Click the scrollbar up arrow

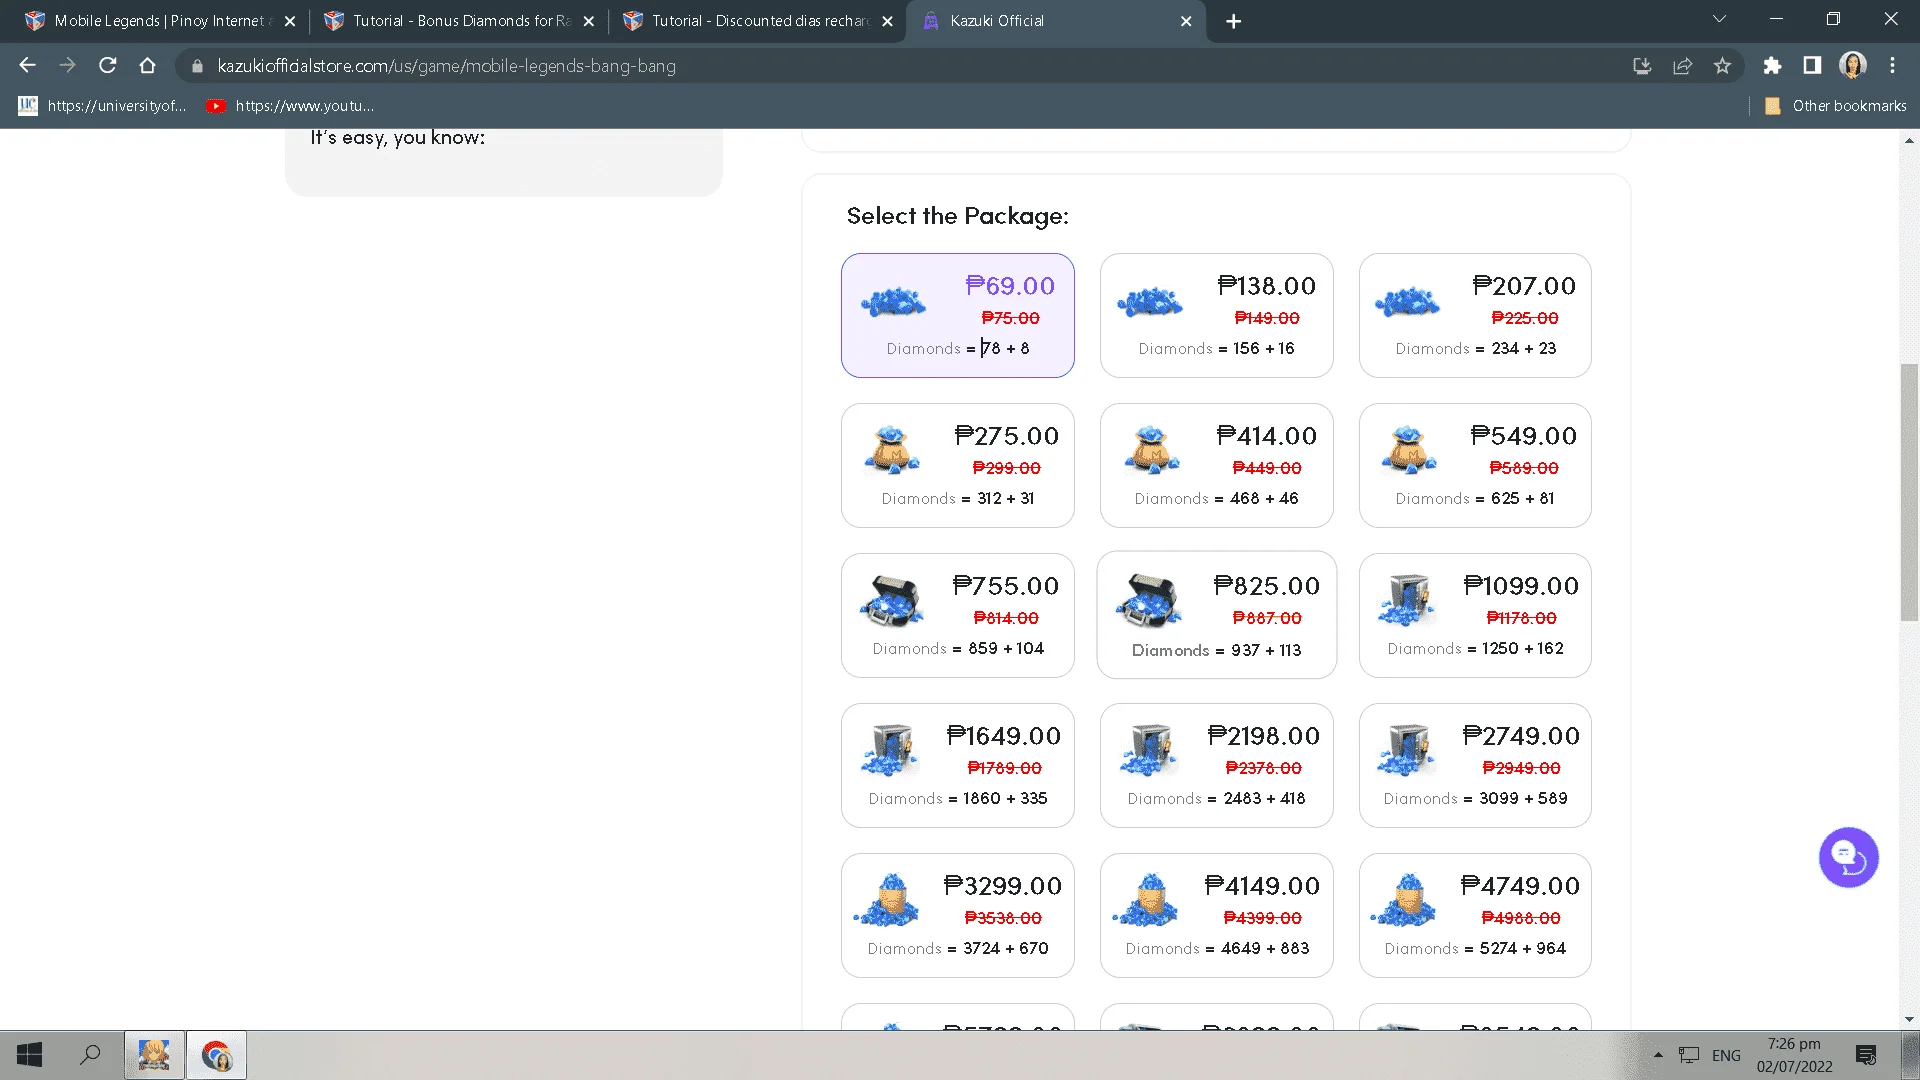(x=1909, y=140)
